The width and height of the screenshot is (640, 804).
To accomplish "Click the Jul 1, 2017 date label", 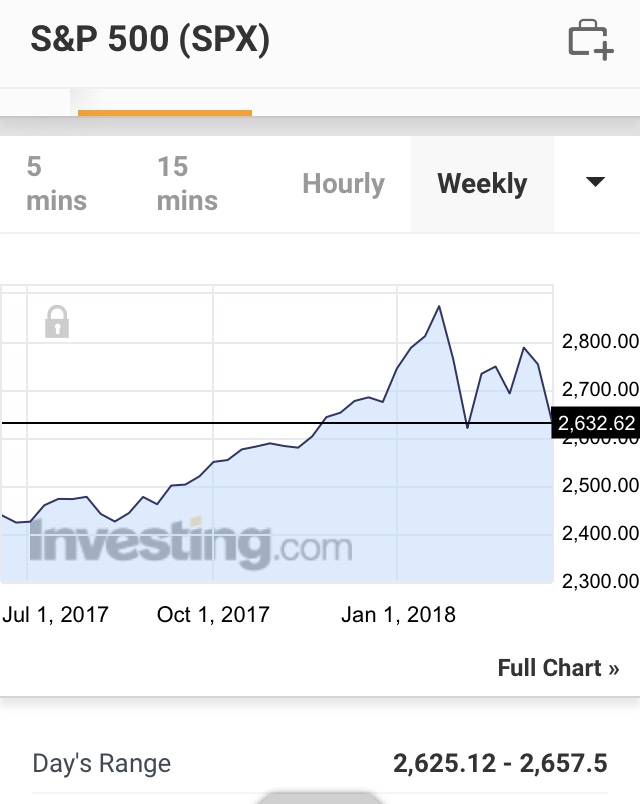I will (x=55, y=614).
